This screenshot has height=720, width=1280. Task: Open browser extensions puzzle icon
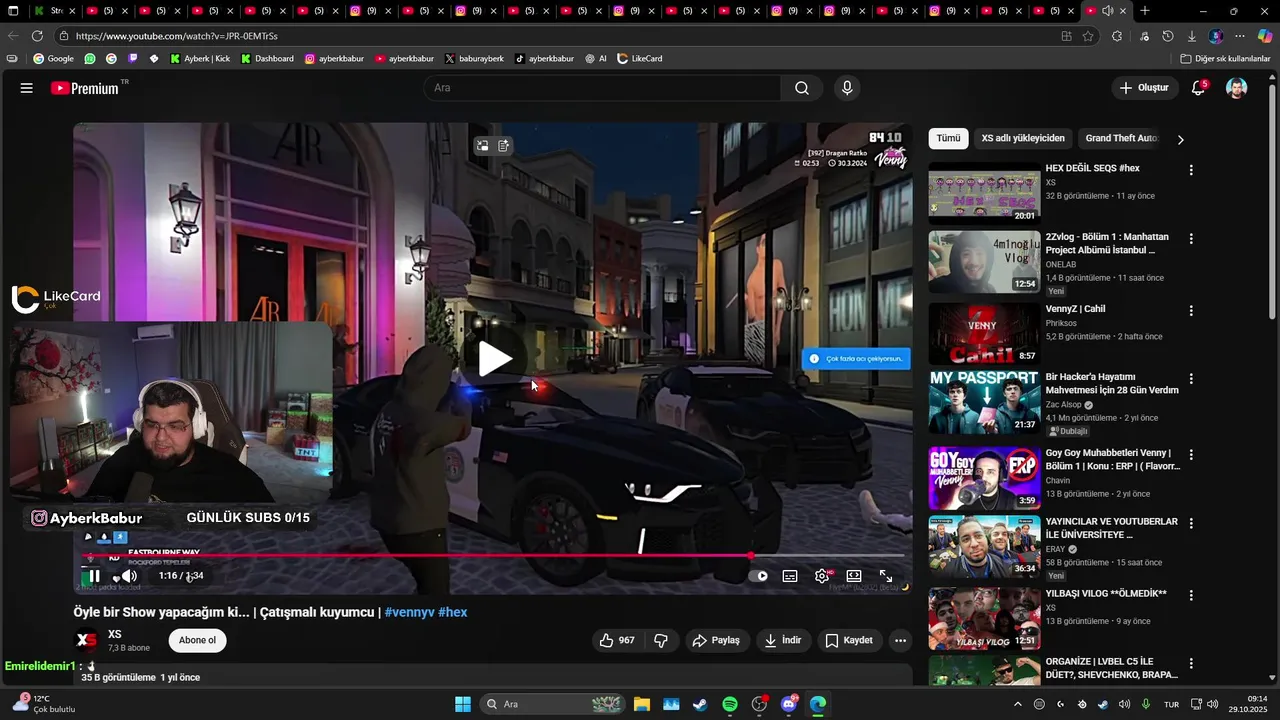pyautogui.click(x=1118, y=36)
